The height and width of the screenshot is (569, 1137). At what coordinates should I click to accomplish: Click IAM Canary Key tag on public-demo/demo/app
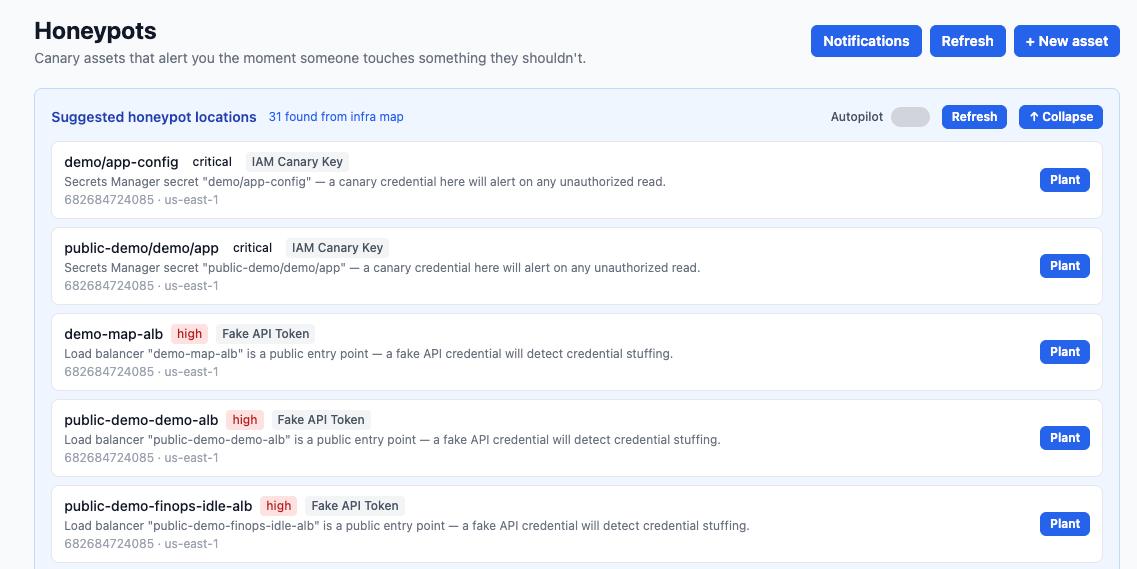click(x=337, y=248)
